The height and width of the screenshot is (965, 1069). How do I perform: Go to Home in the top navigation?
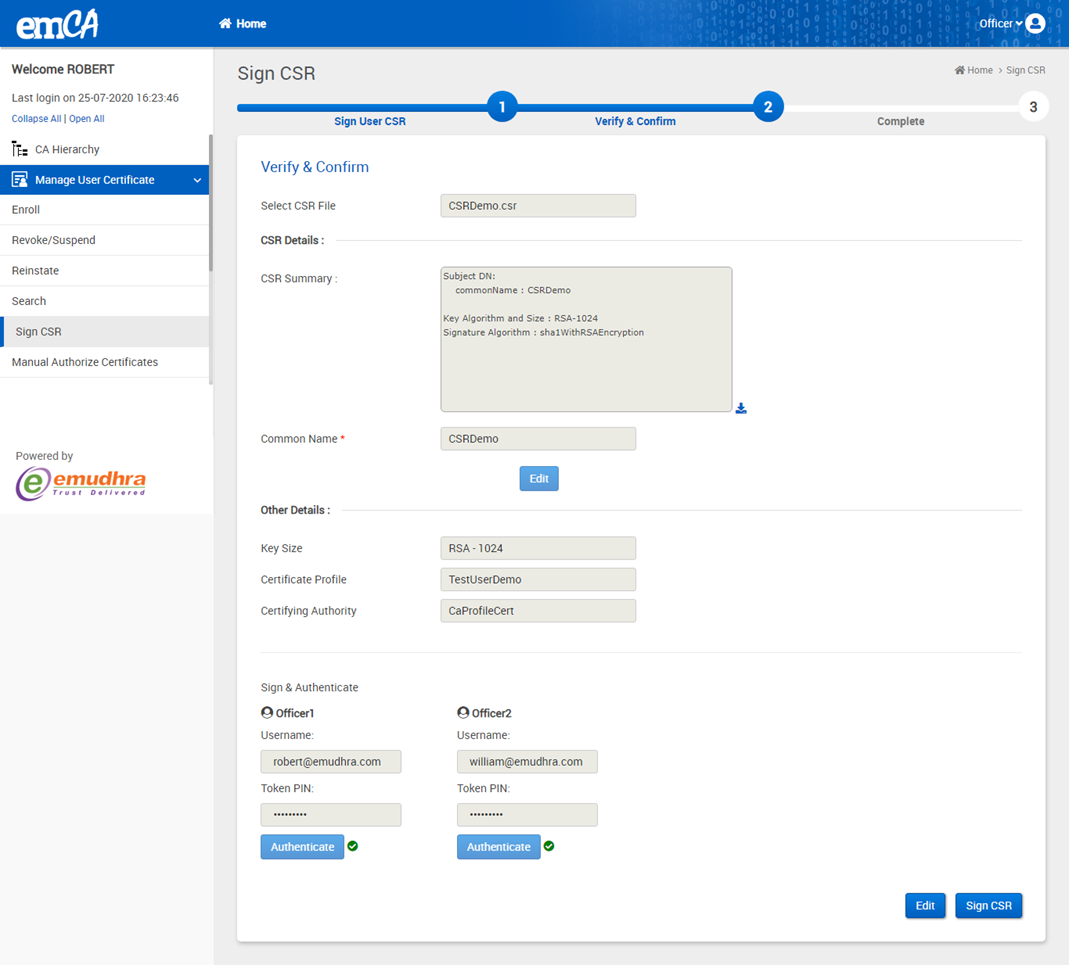(x=243, y=24)
